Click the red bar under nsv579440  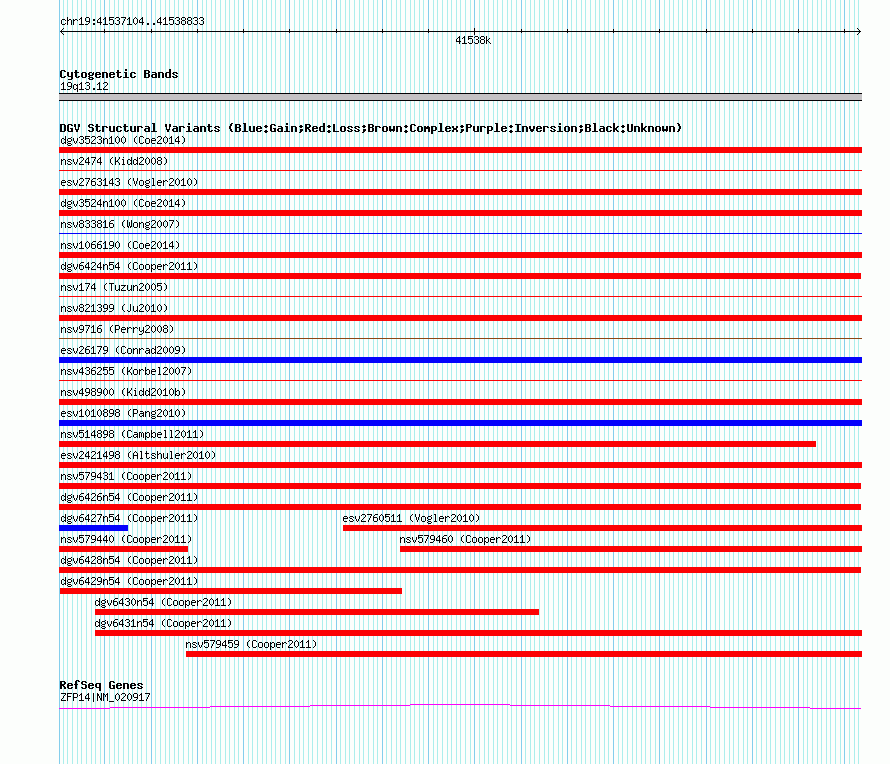[124, 549]
